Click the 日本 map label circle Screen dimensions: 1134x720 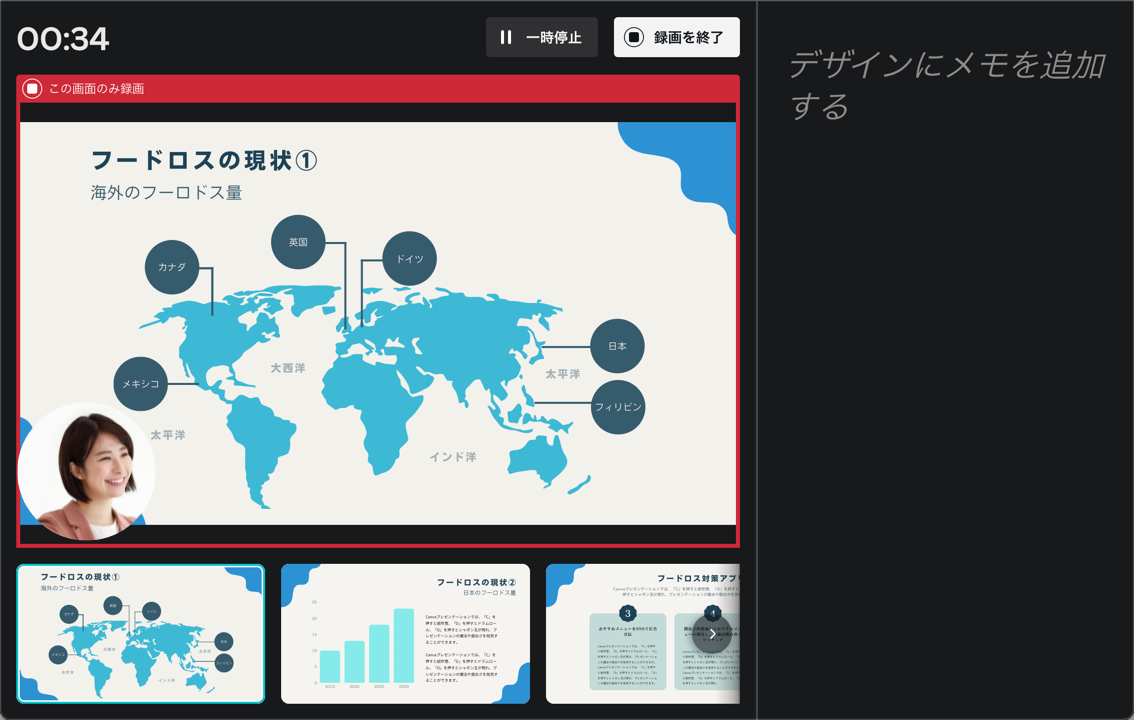click(617, 346)
